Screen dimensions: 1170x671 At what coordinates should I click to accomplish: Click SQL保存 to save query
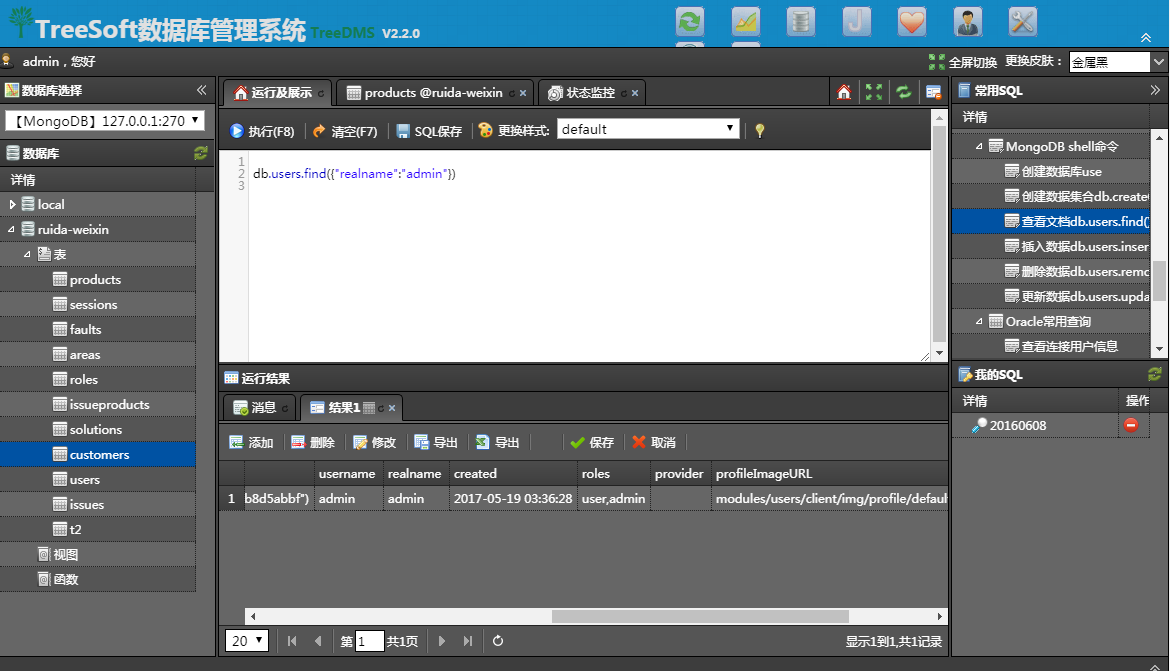pyautogui.click(x=429, y=131)
